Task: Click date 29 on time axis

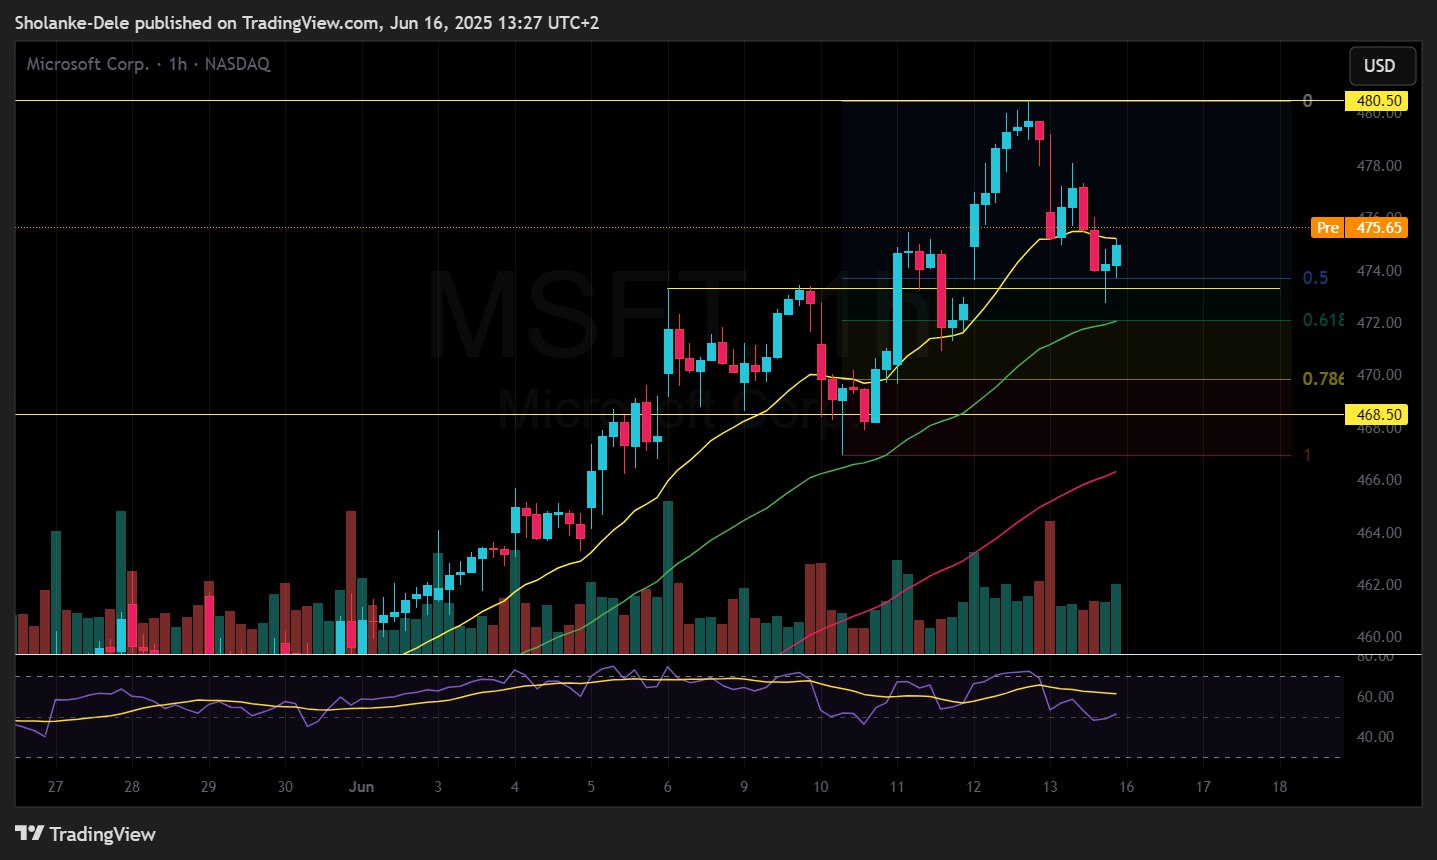Action: click(208, 787)
